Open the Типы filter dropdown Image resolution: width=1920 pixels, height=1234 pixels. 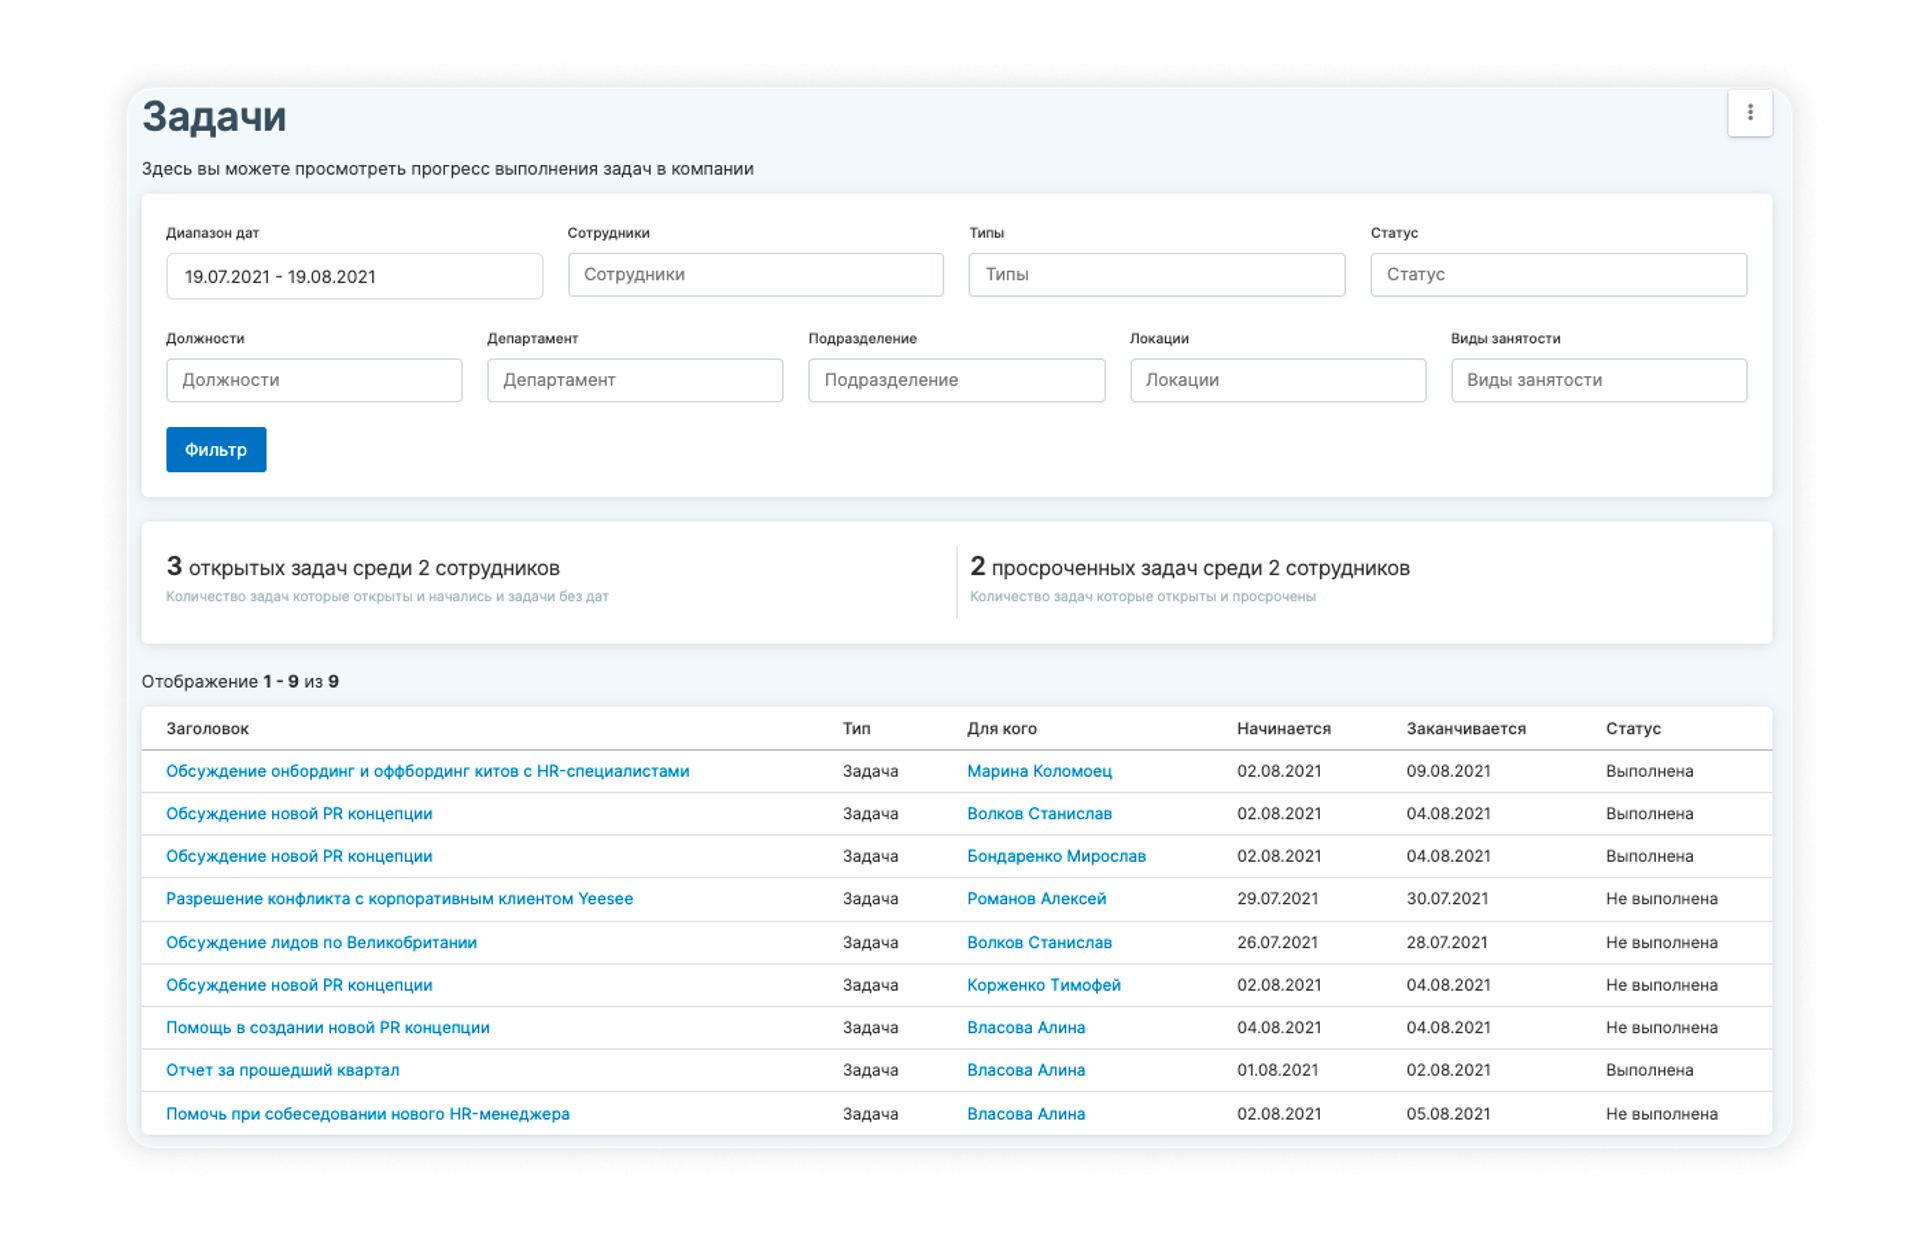point(1156,274)
